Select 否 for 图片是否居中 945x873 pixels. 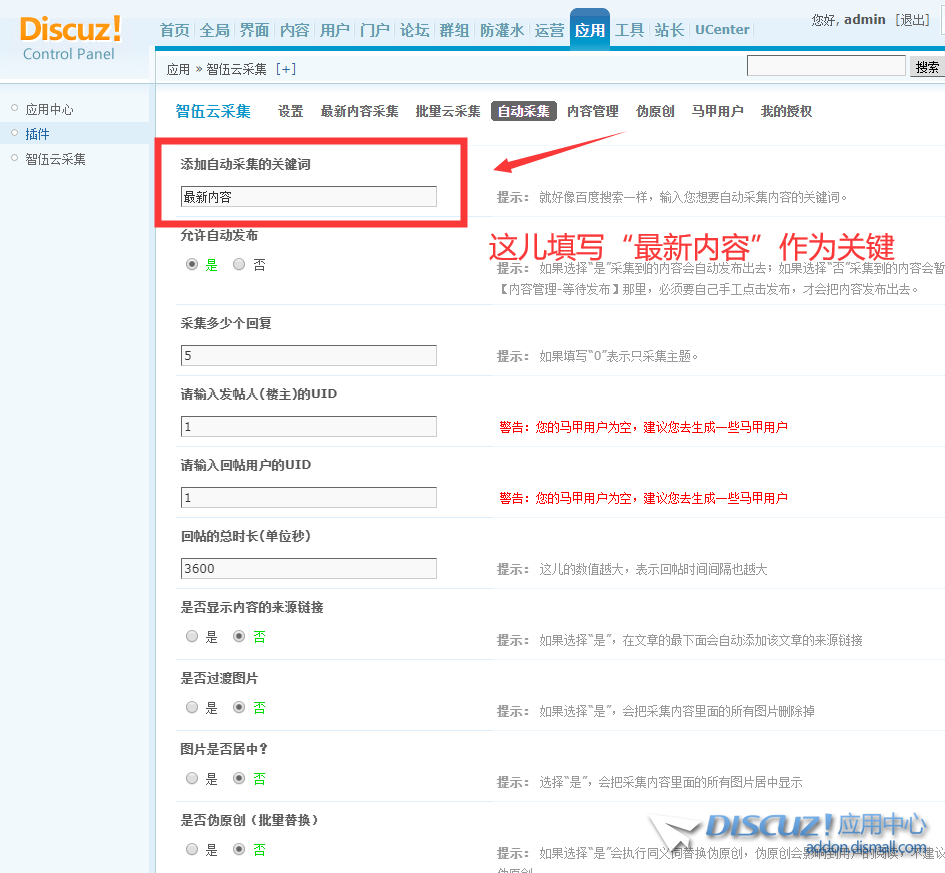(239, 778)
